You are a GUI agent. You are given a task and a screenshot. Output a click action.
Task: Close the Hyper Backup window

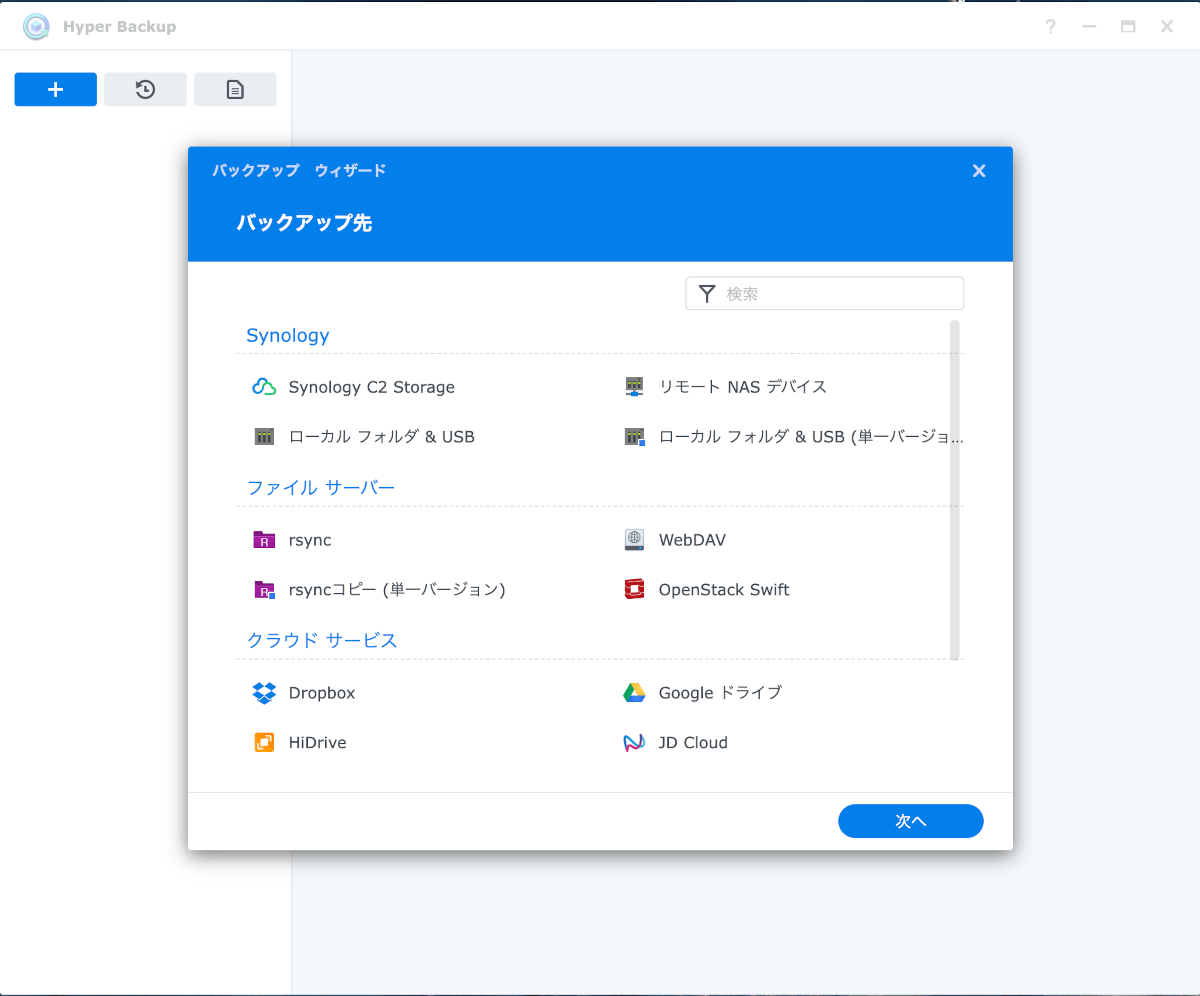[x=1167, y=27]
